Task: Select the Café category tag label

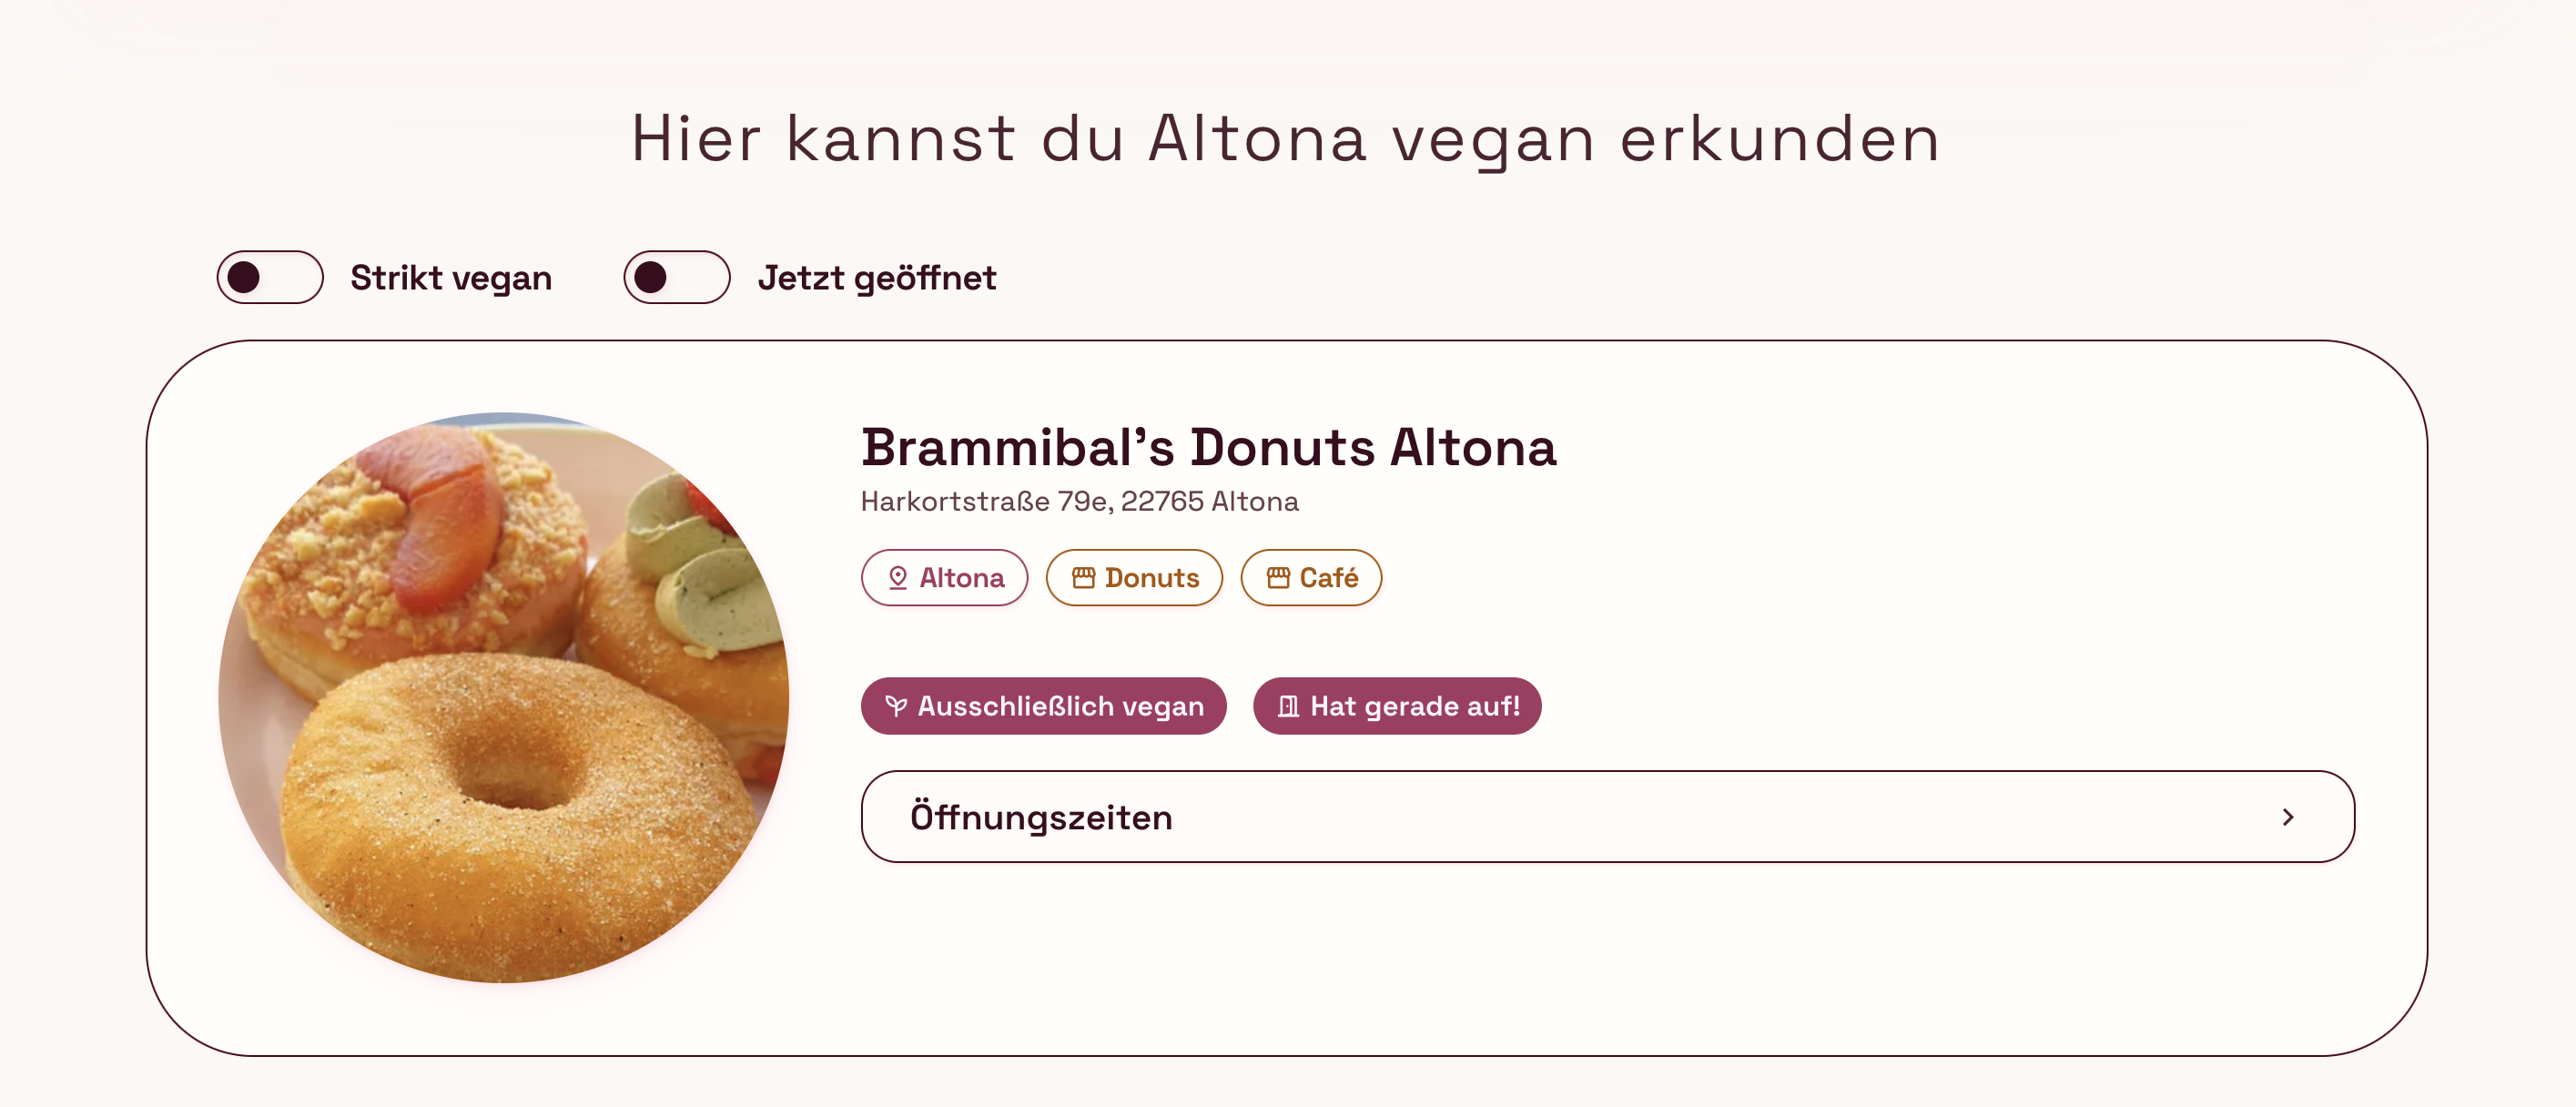Action: (x=1329, y=578)
